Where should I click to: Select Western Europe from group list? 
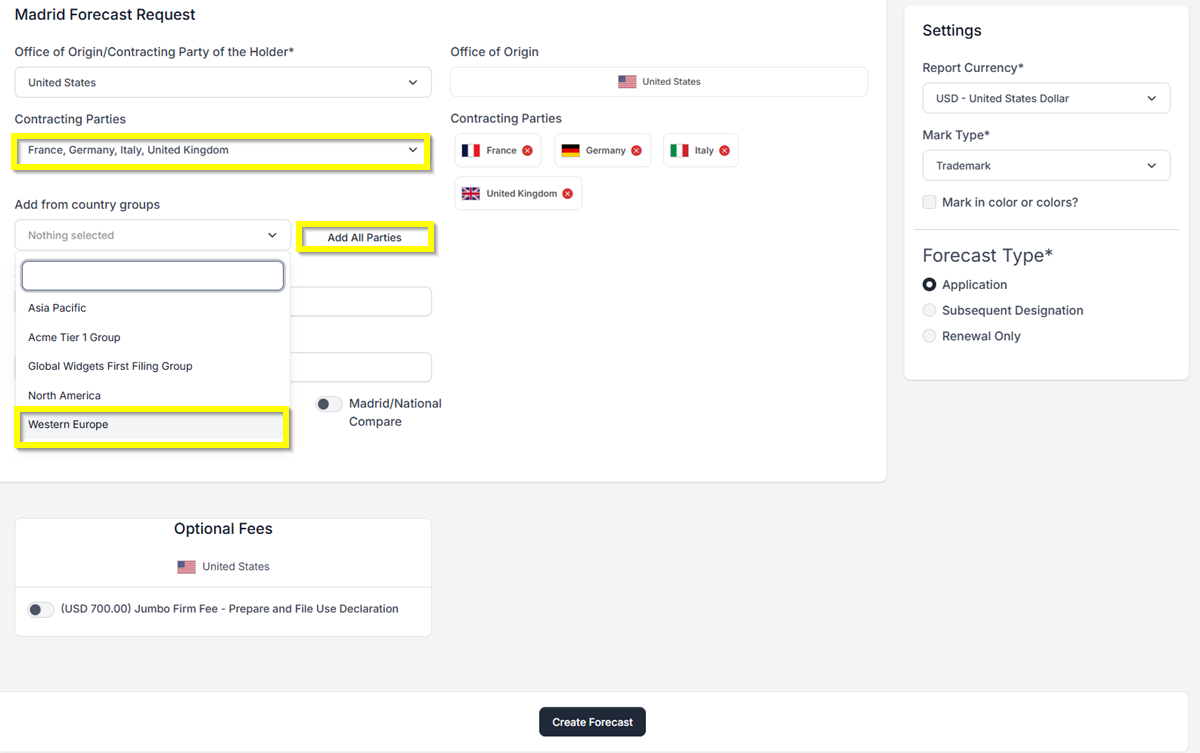(152, 426)
